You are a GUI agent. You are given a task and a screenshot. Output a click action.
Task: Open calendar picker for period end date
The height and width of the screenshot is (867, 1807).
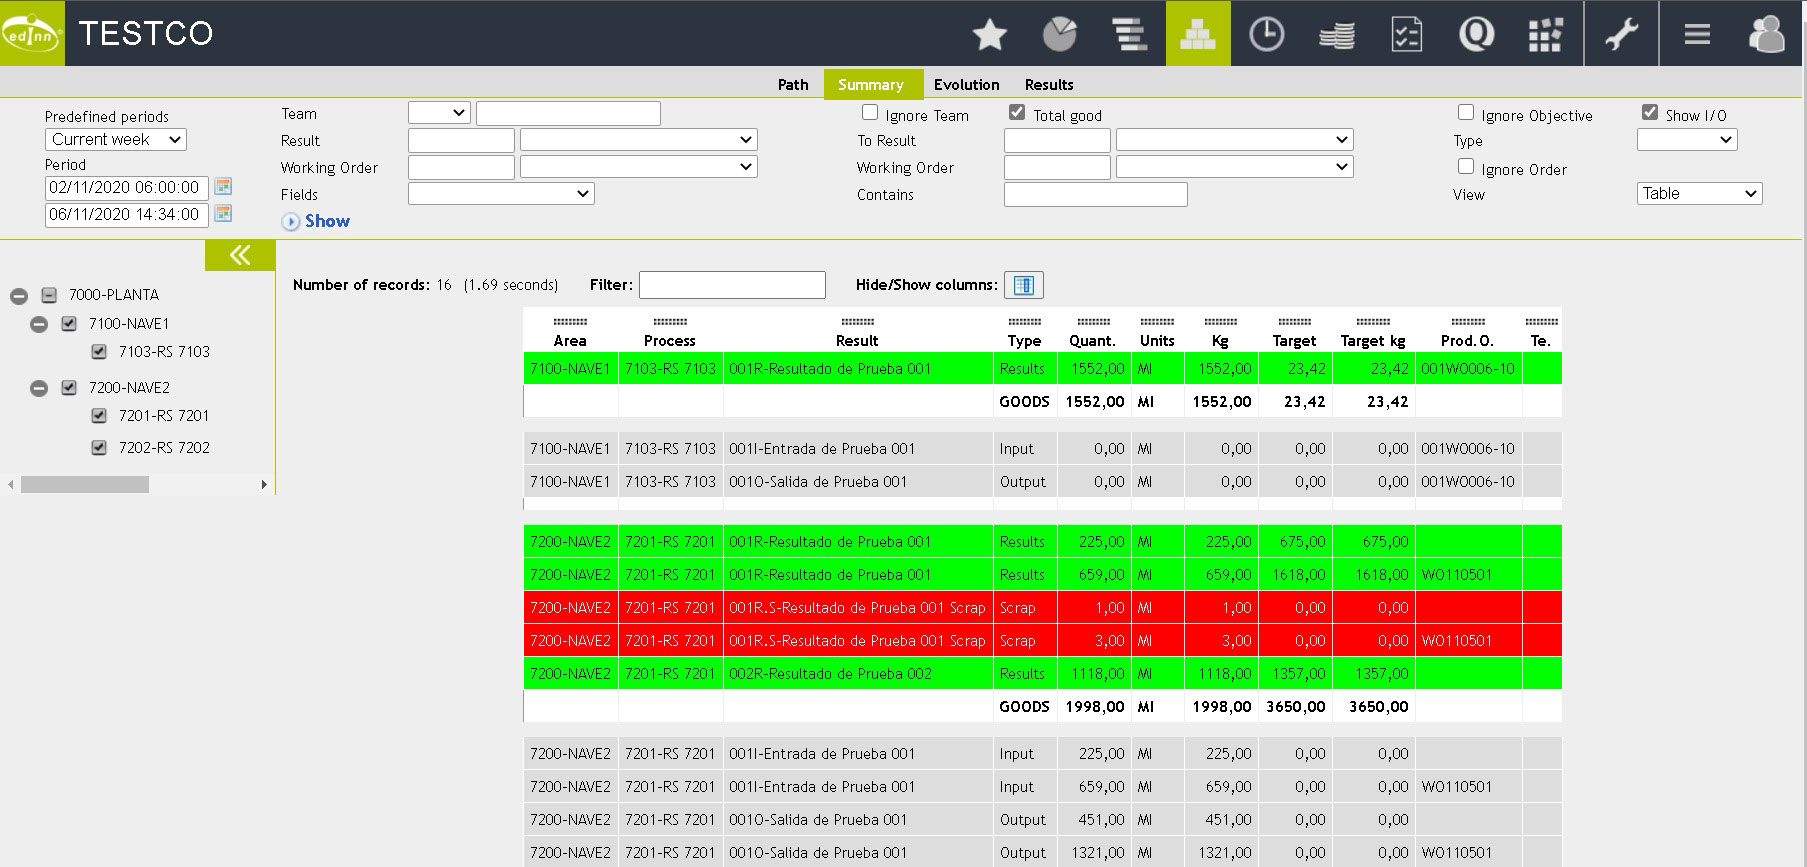(x=223, y=214)
